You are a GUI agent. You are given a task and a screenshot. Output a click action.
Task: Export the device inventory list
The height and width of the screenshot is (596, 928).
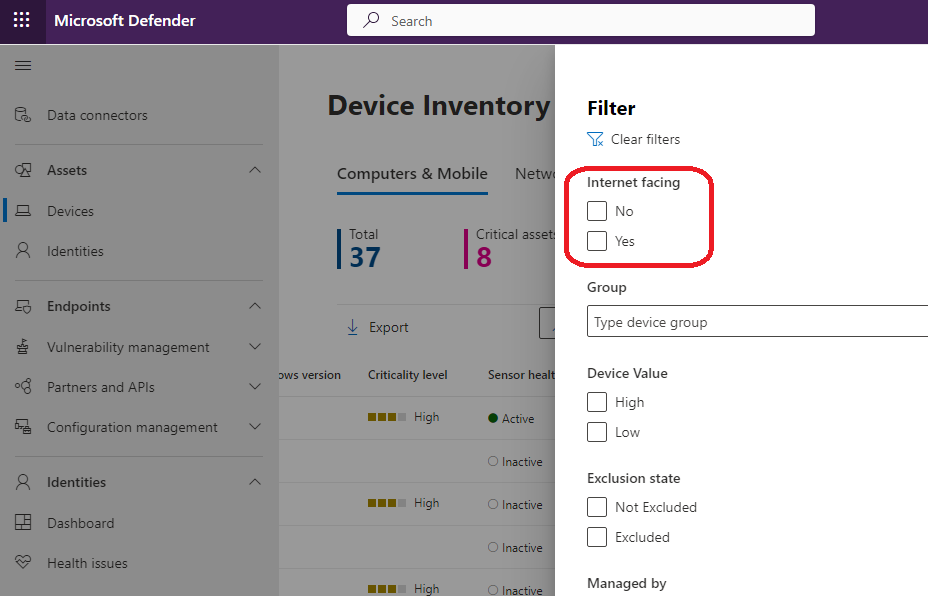[378, 327]
